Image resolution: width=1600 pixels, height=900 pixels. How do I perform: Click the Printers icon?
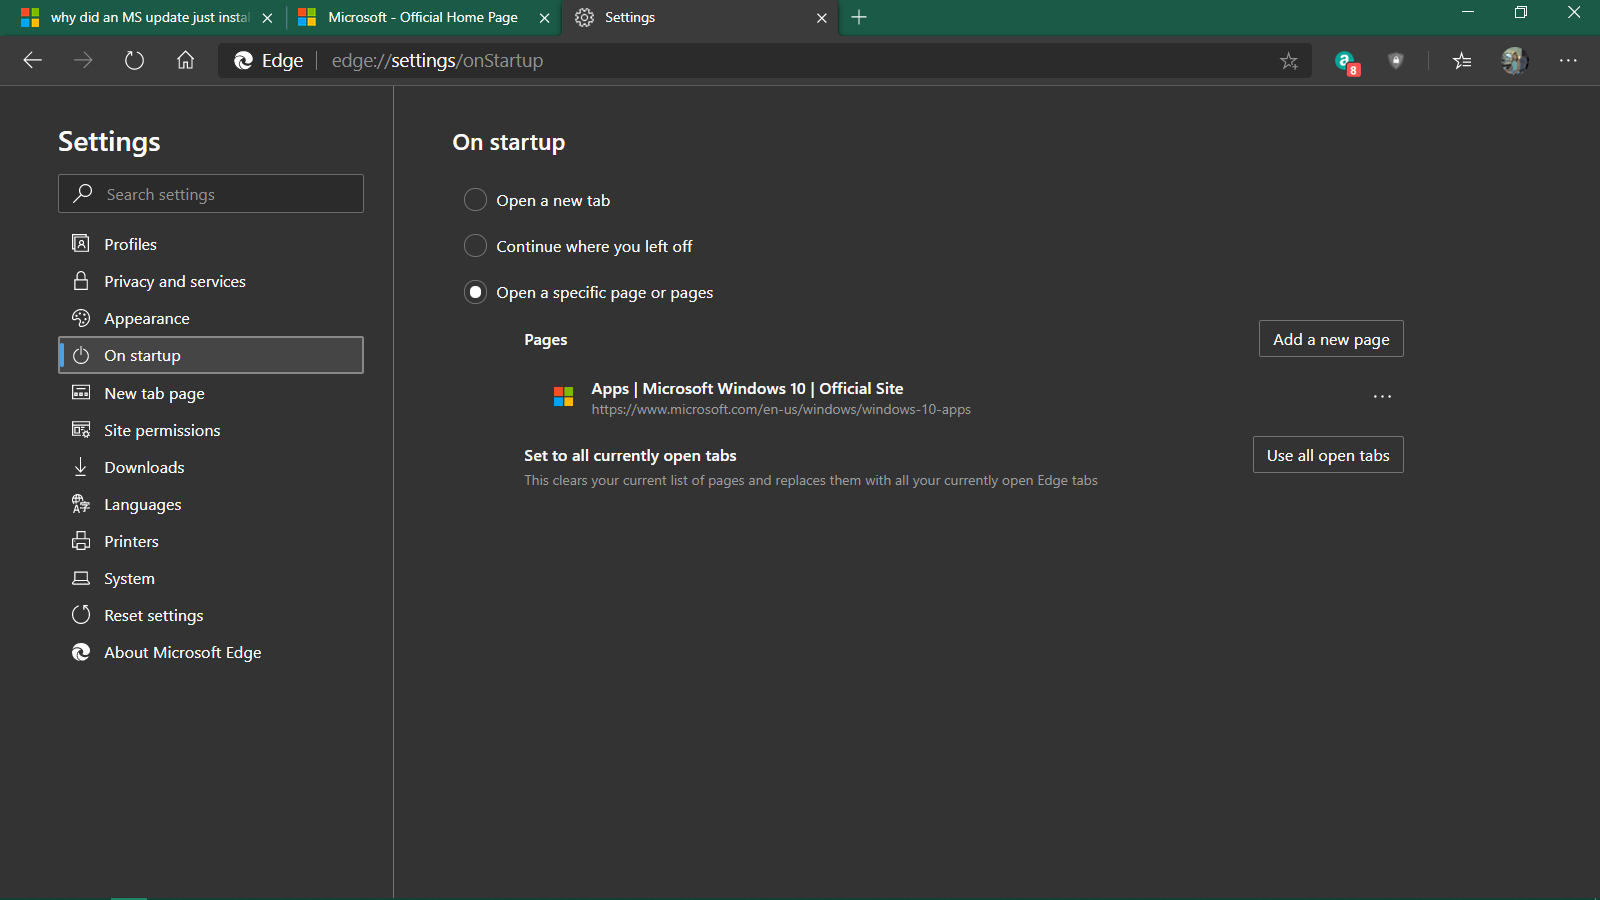pos(81,541)
